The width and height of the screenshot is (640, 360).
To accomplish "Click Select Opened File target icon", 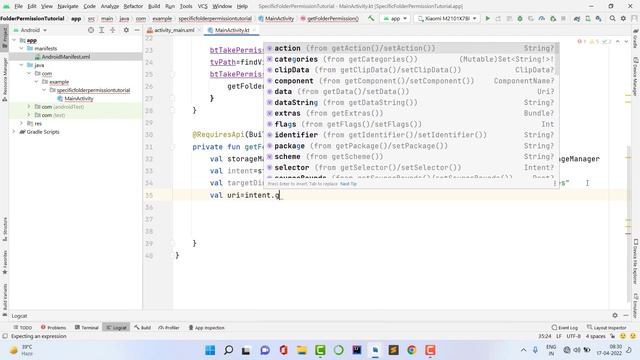I will point(91,30).
